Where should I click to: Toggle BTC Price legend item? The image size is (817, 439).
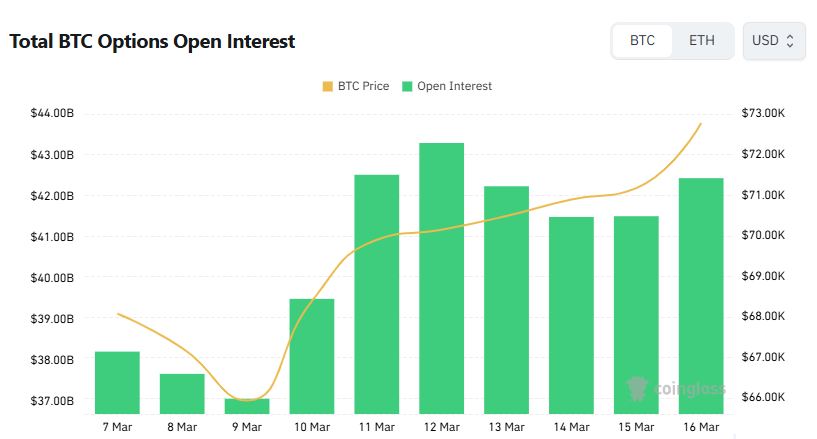[355, 86]
